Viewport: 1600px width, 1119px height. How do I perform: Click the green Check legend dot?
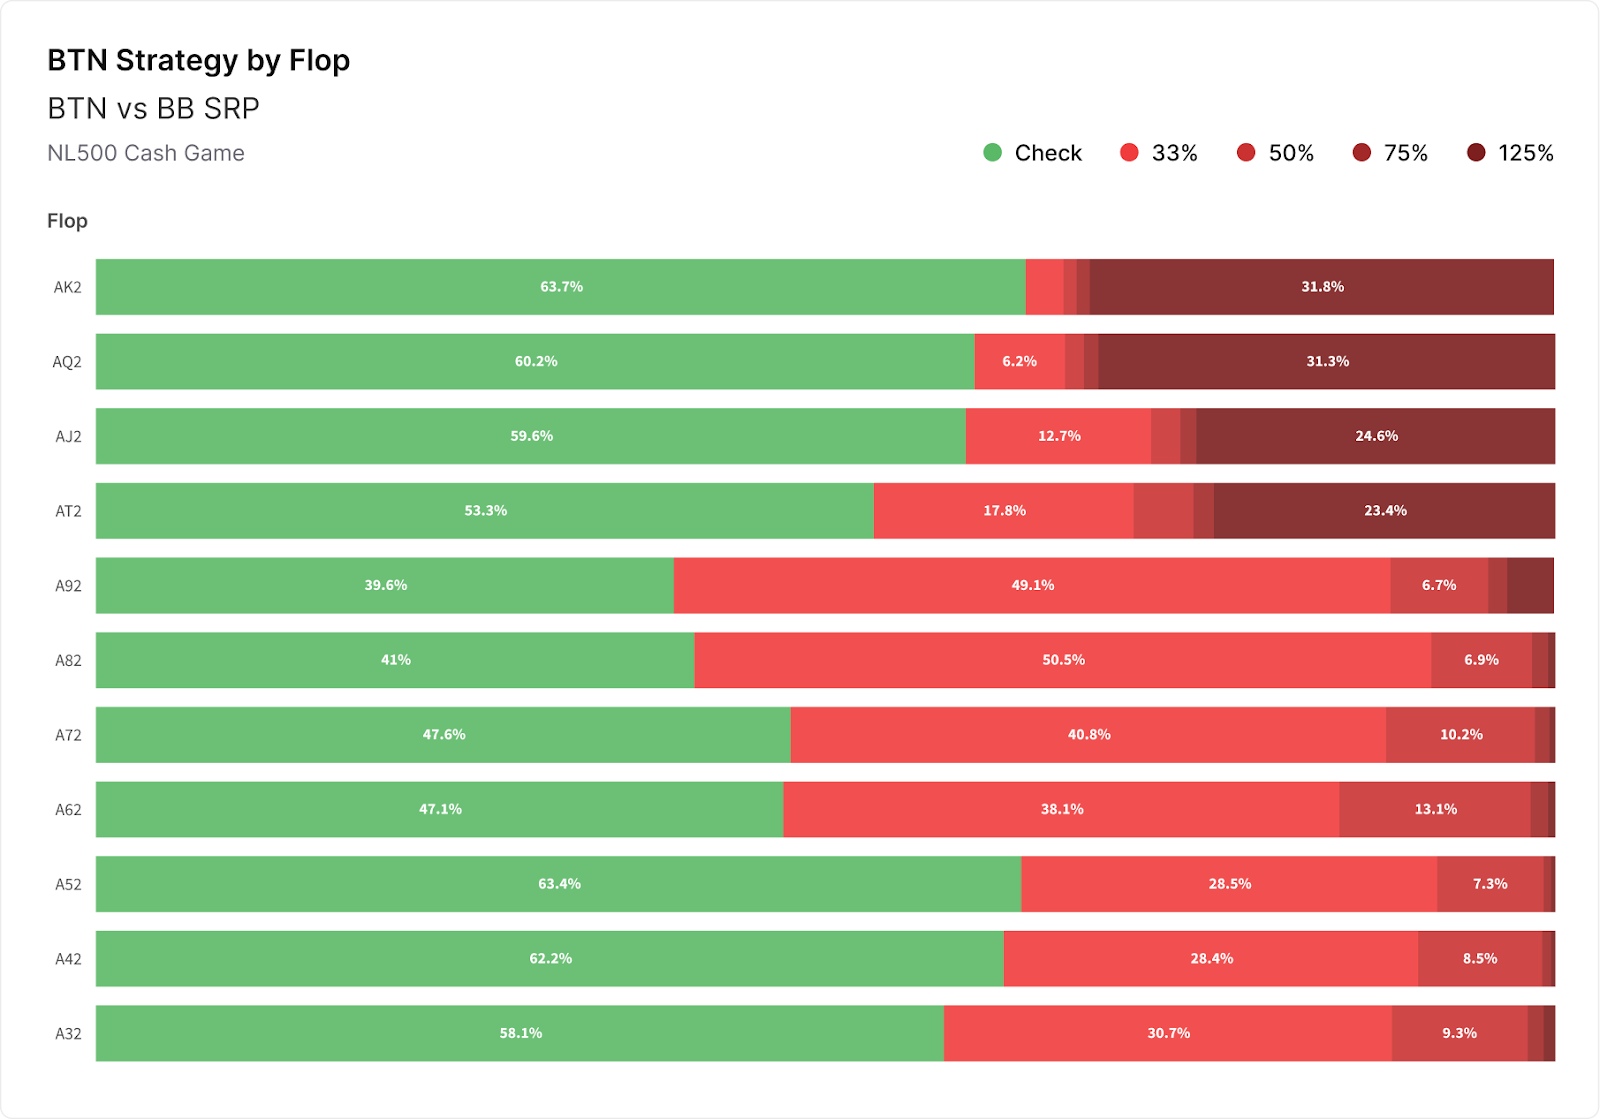coord(992,153)
